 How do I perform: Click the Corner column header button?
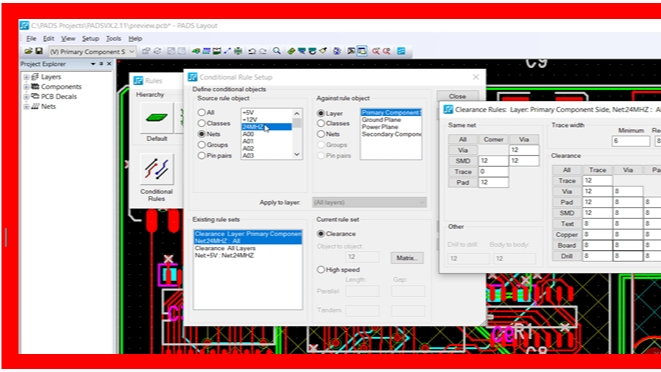[x=493, y=139]
